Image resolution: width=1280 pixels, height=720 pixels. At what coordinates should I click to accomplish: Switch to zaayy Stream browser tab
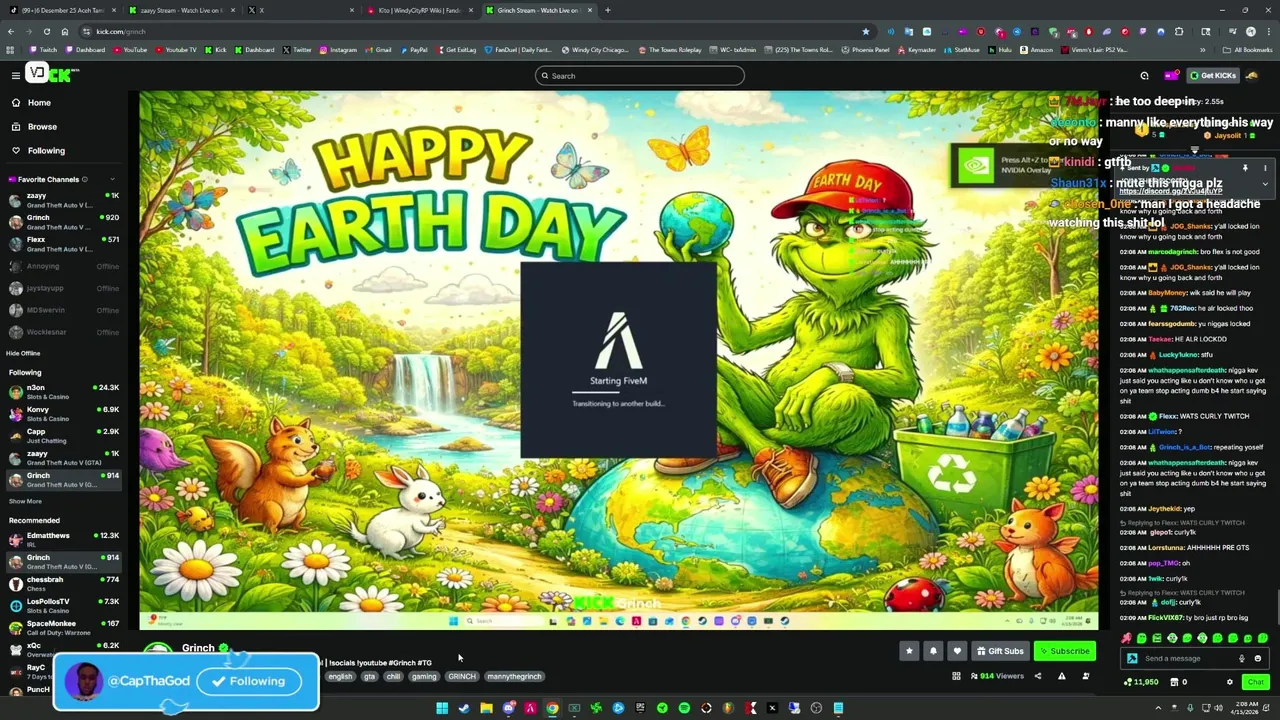click(x=180, y=10)
